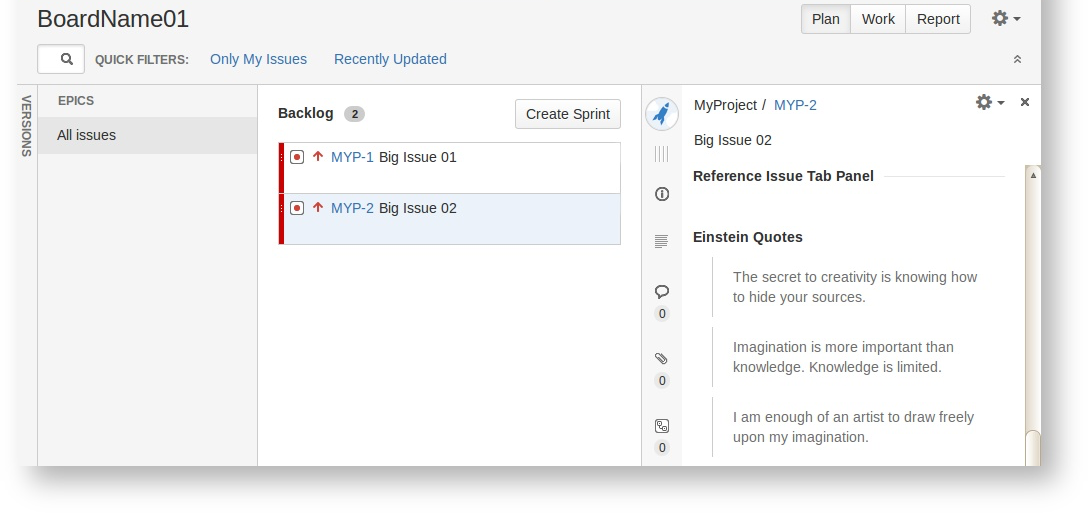This screenshot has height=514, width=1089.
Task: Click the bug type icon on MYP-1
Action: pyautogui.click(x=297, y=157)
